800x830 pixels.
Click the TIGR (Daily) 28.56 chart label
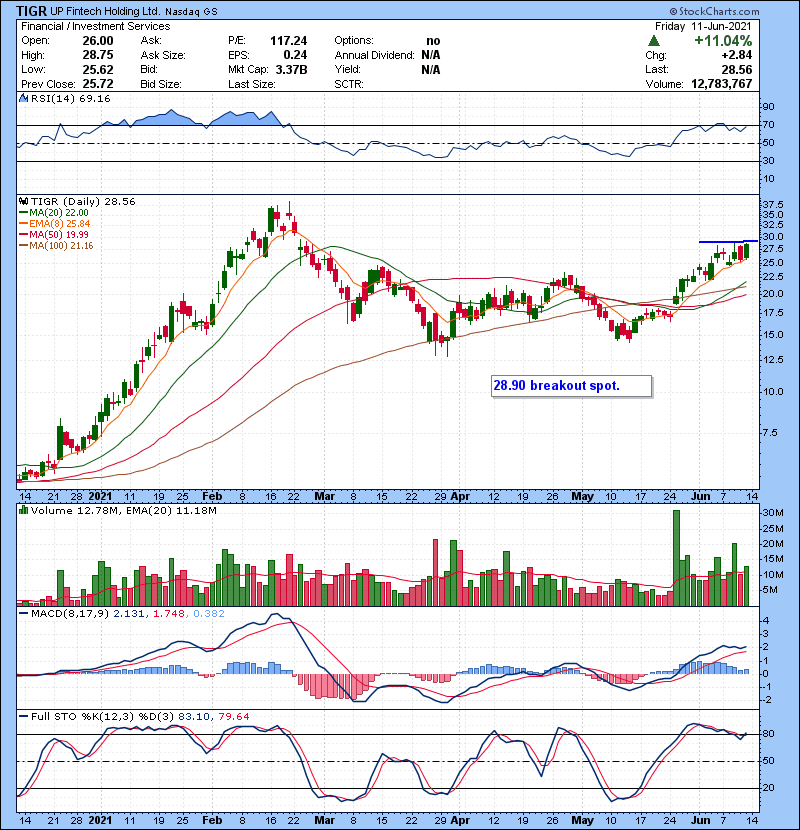pos(83,201)
